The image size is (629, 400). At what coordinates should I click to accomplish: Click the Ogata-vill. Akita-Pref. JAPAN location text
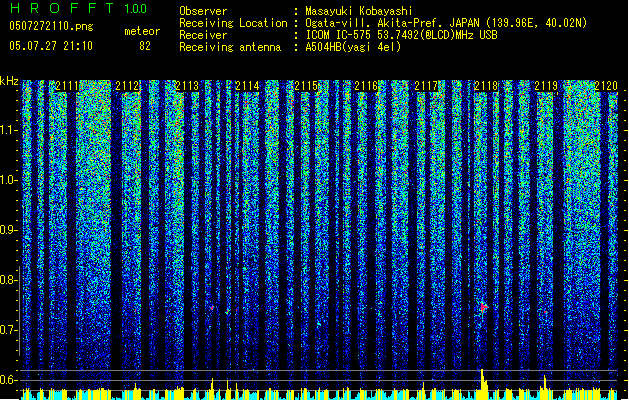click(446, 23)
